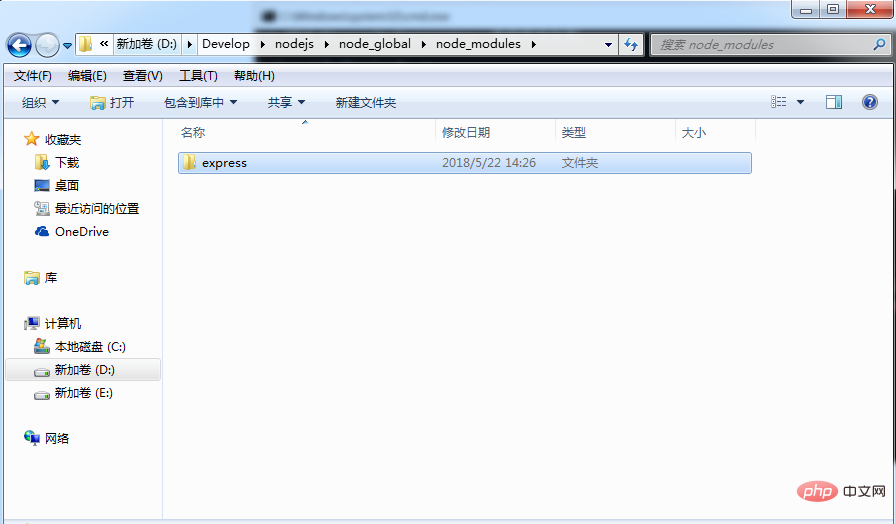The width and height of the screenshot is (896, 524).
Task: Expand arrow after node_modules breadcrumb
Action: pyautogui.click(x=534, y=44)
